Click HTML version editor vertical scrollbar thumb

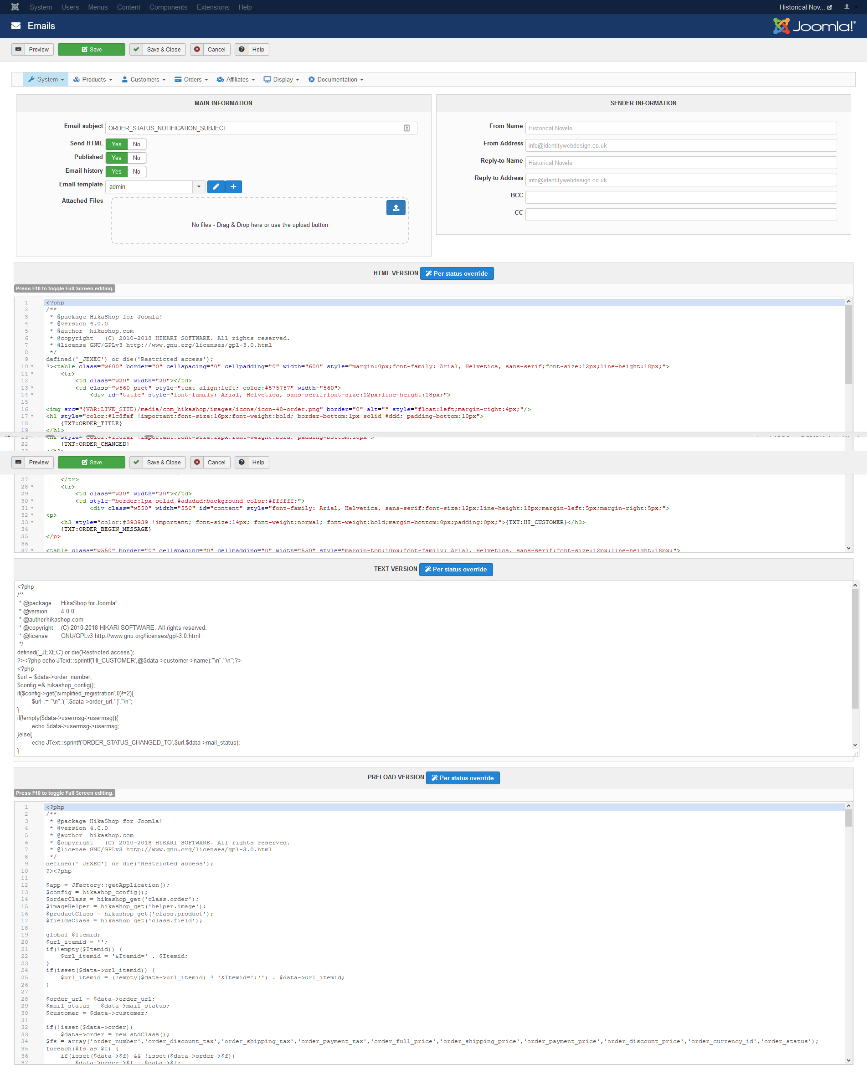pyautogui.click(x=848, y=345)
